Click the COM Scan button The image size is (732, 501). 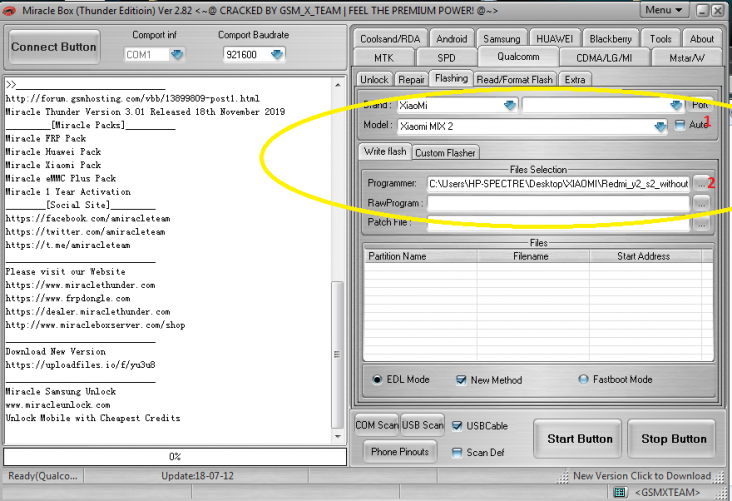(377, 425)
